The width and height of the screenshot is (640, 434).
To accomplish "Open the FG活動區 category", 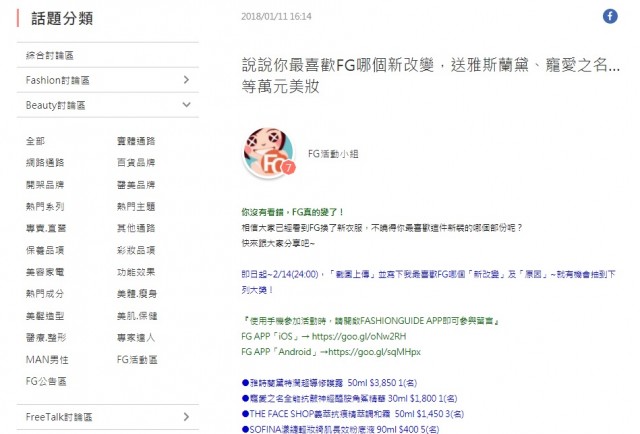I will click(x=135, y=358).
